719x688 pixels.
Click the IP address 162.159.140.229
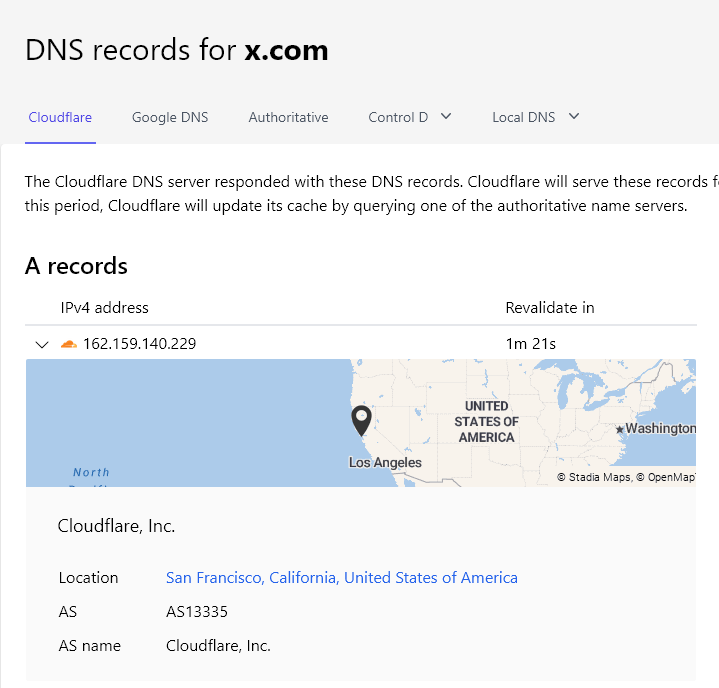pos(139,344)
